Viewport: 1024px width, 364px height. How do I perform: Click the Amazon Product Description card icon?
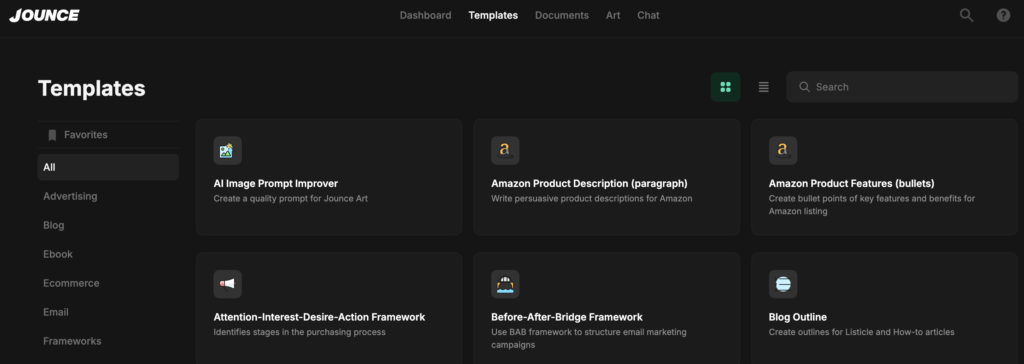coord(505,150)
